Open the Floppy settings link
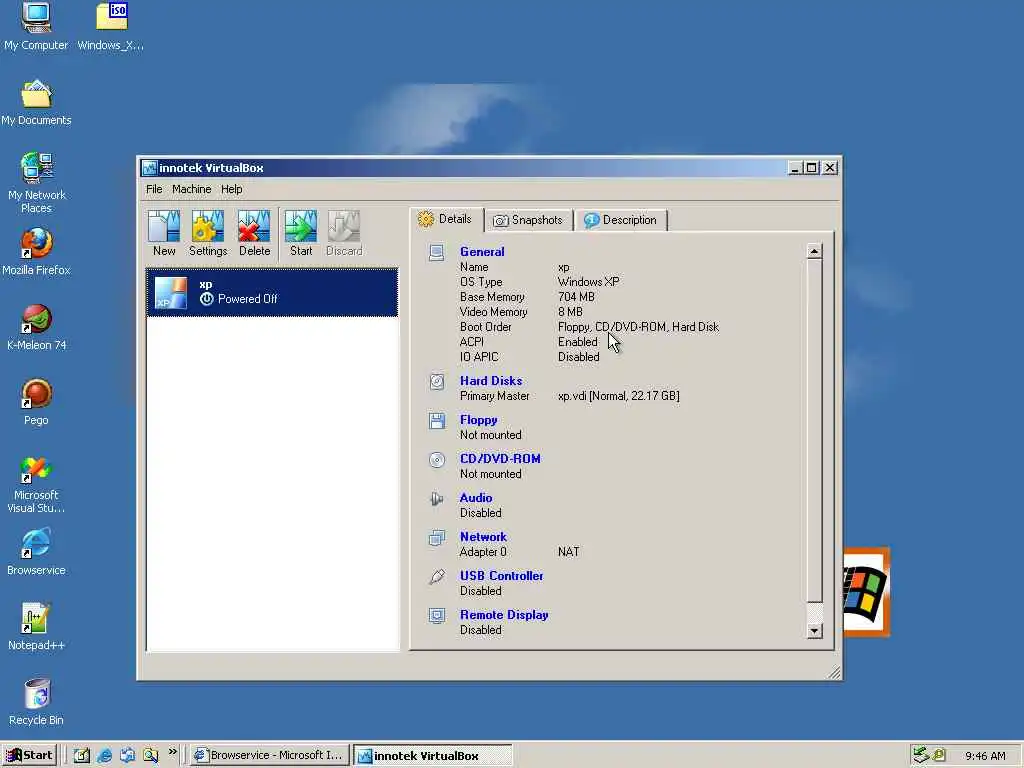1024x768 pixels. (479, 420)
